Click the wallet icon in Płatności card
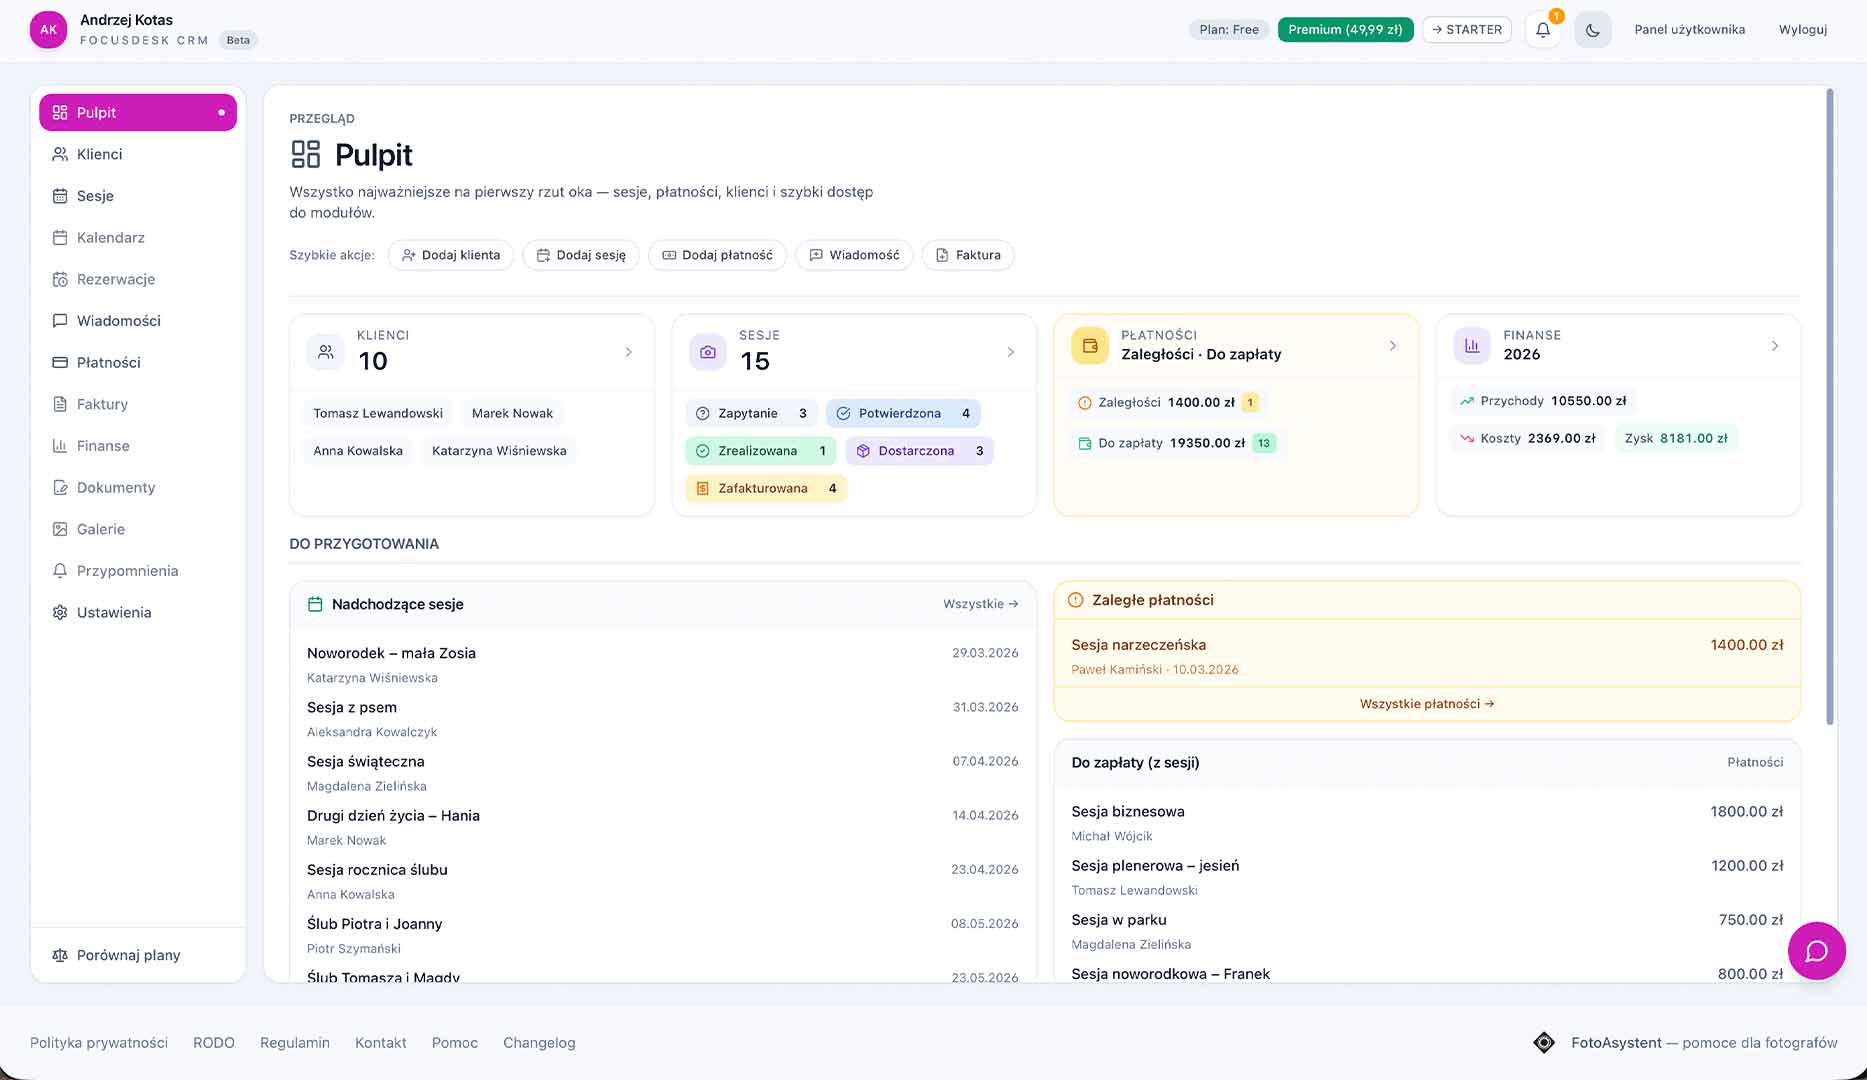 click(x=1090, y=346)
